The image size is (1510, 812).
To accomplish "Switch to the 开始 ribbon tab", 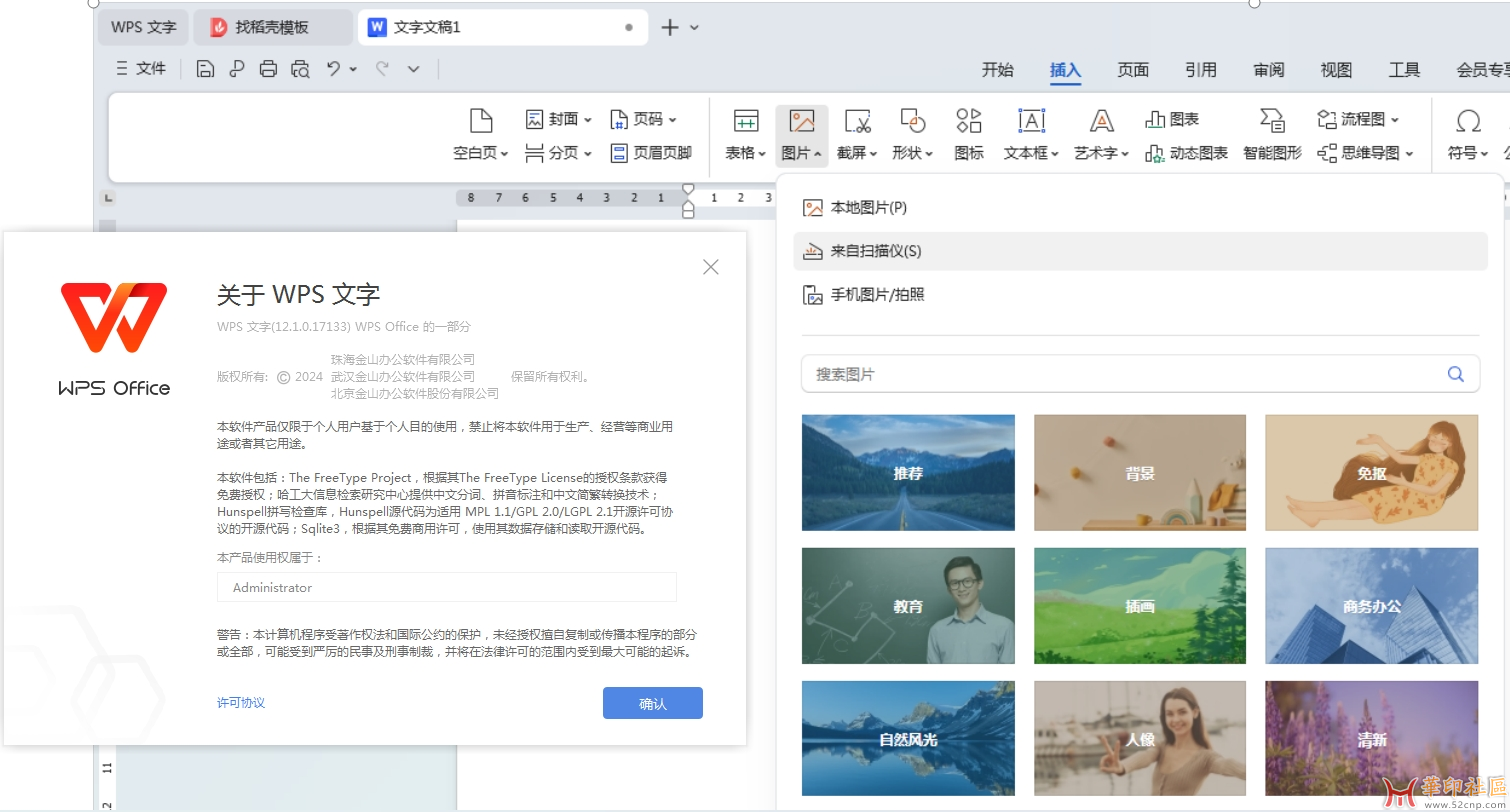I will [997, 70].
